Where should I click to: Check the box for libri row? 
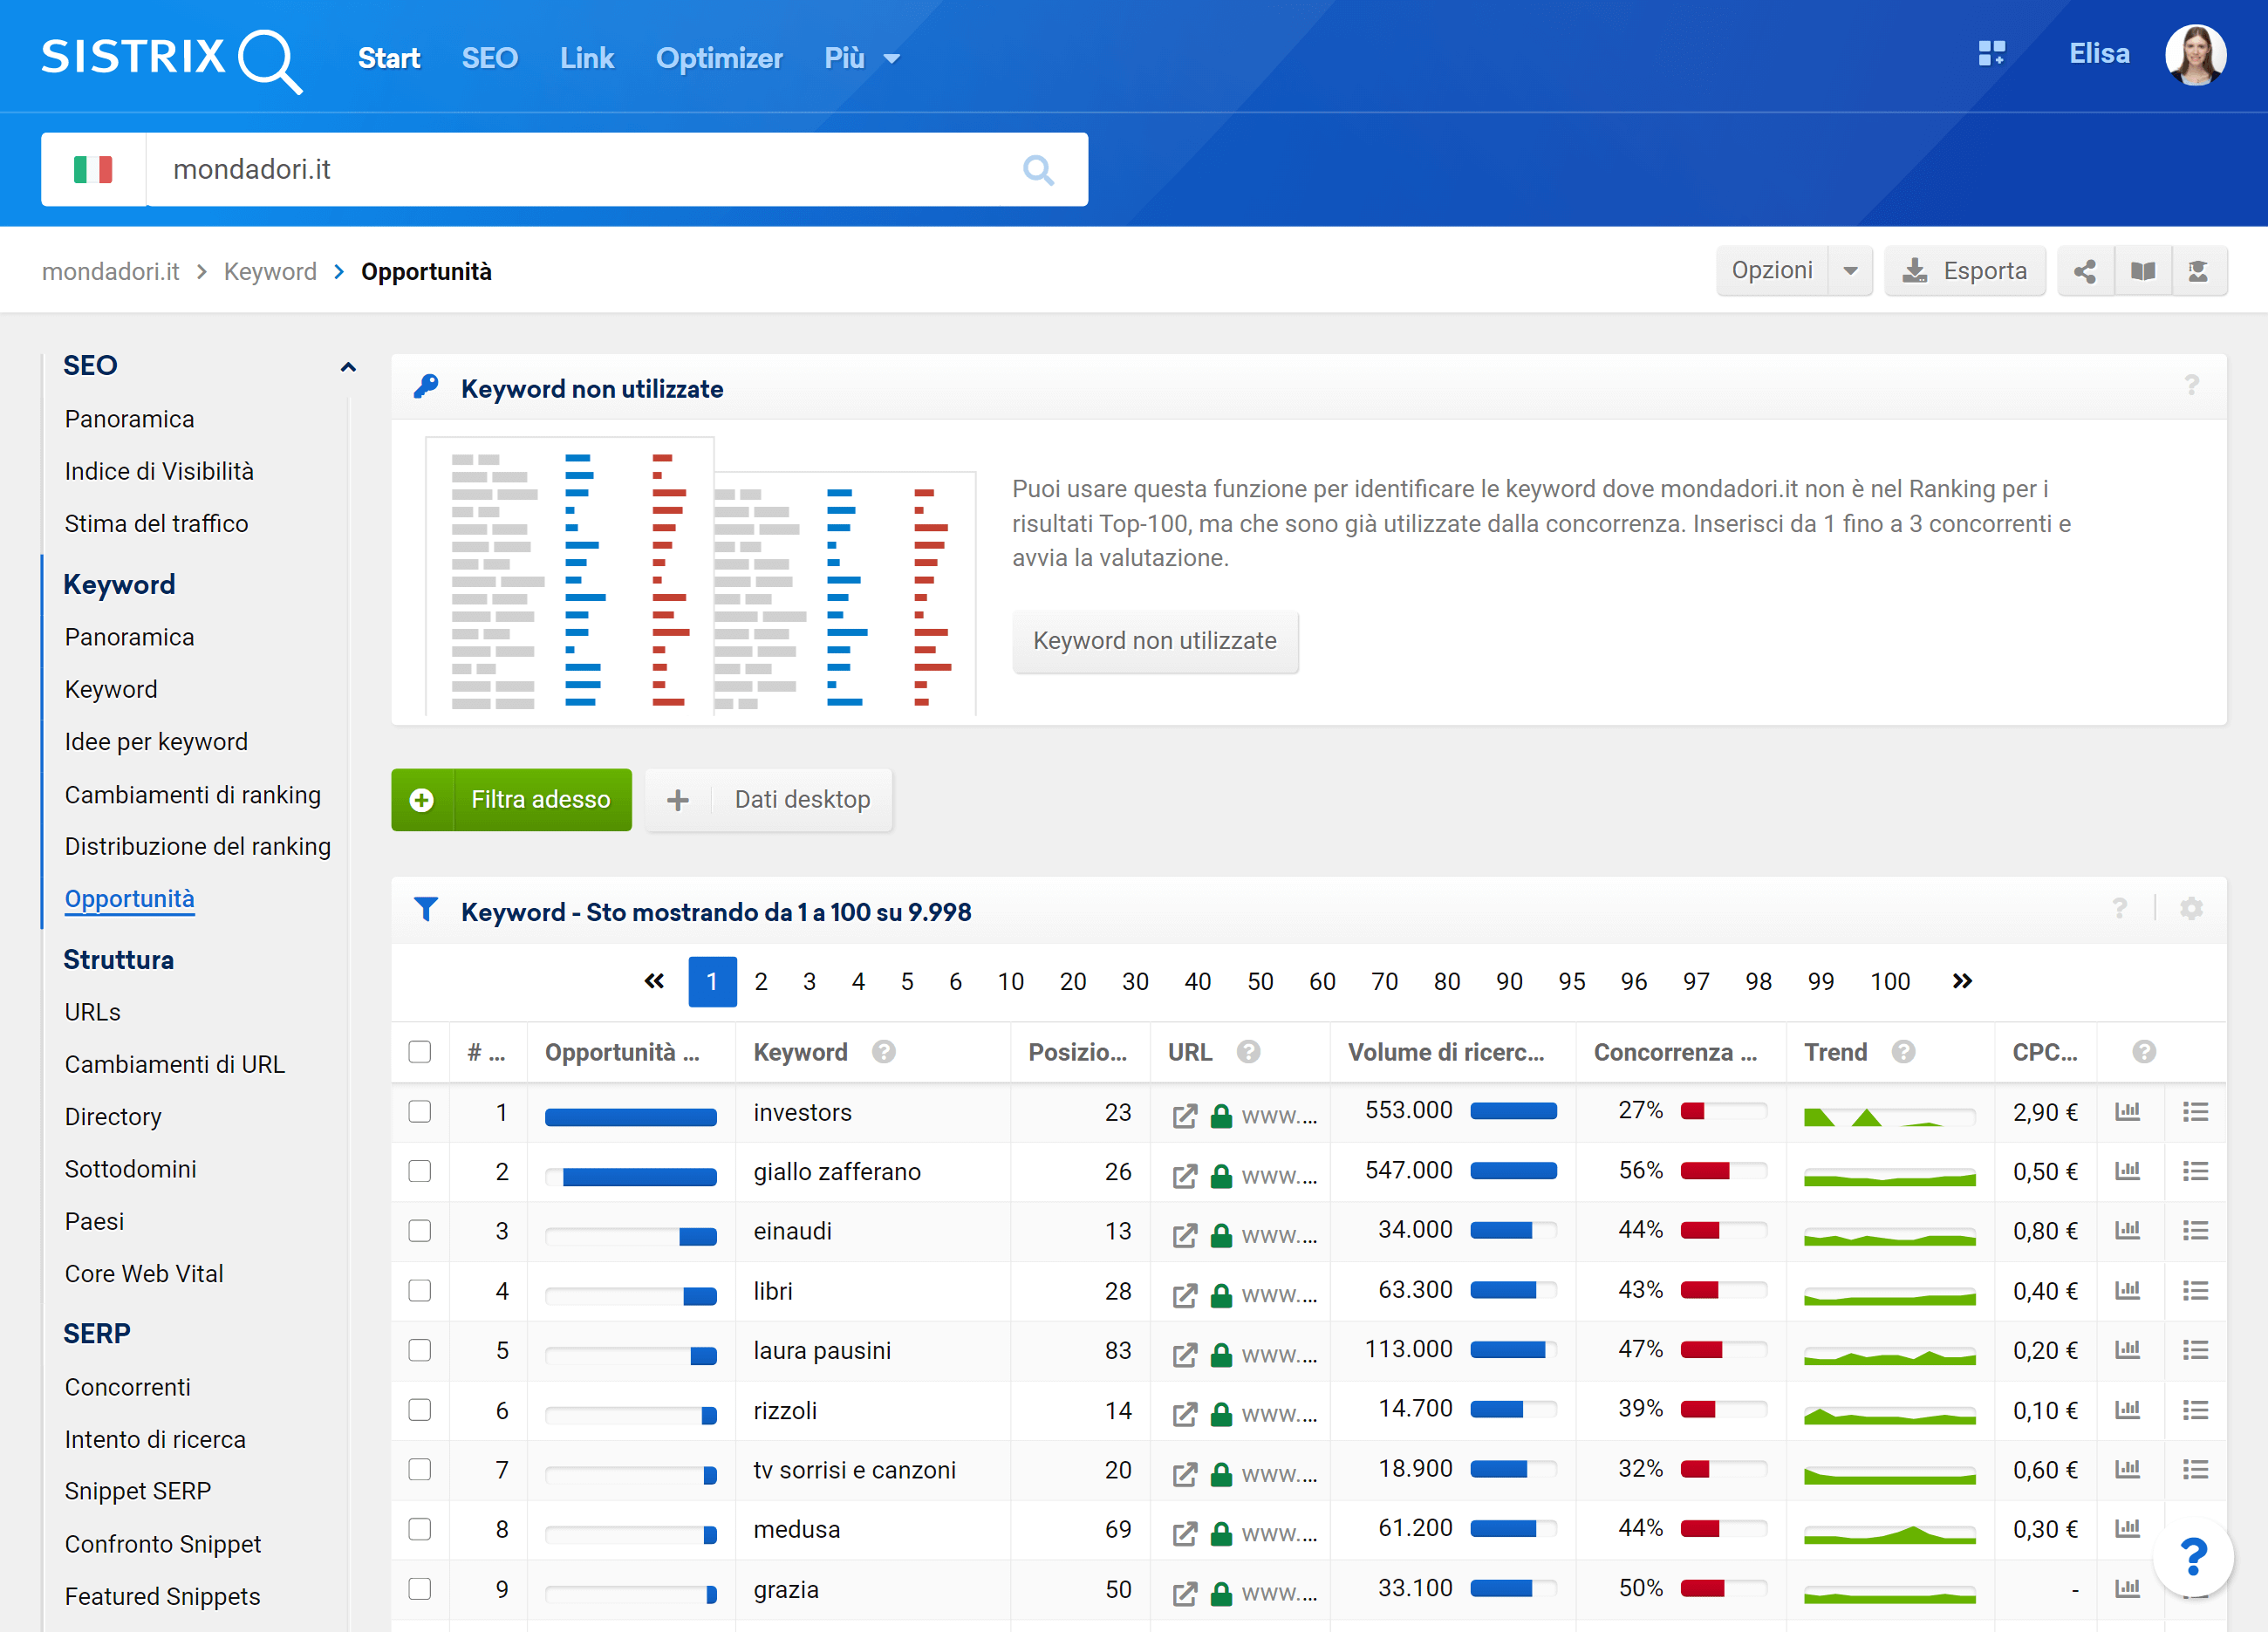[420, 1291]
